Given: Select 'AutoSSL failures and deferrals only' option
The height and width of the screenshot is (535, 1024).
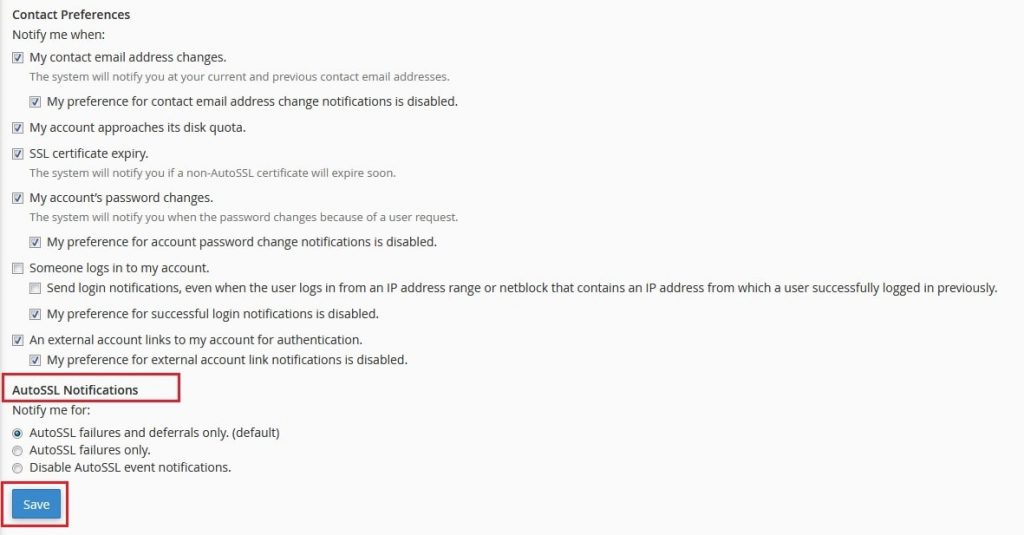Looking at the screenshot, I should pos(18,433).
